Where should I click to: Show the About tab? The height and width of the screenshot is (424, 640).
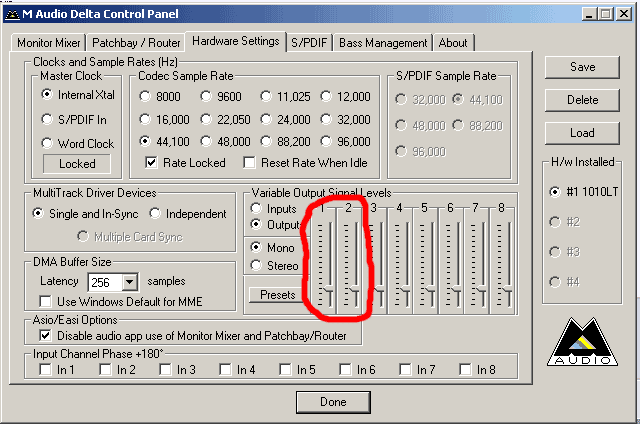click(x=453, y=43)
